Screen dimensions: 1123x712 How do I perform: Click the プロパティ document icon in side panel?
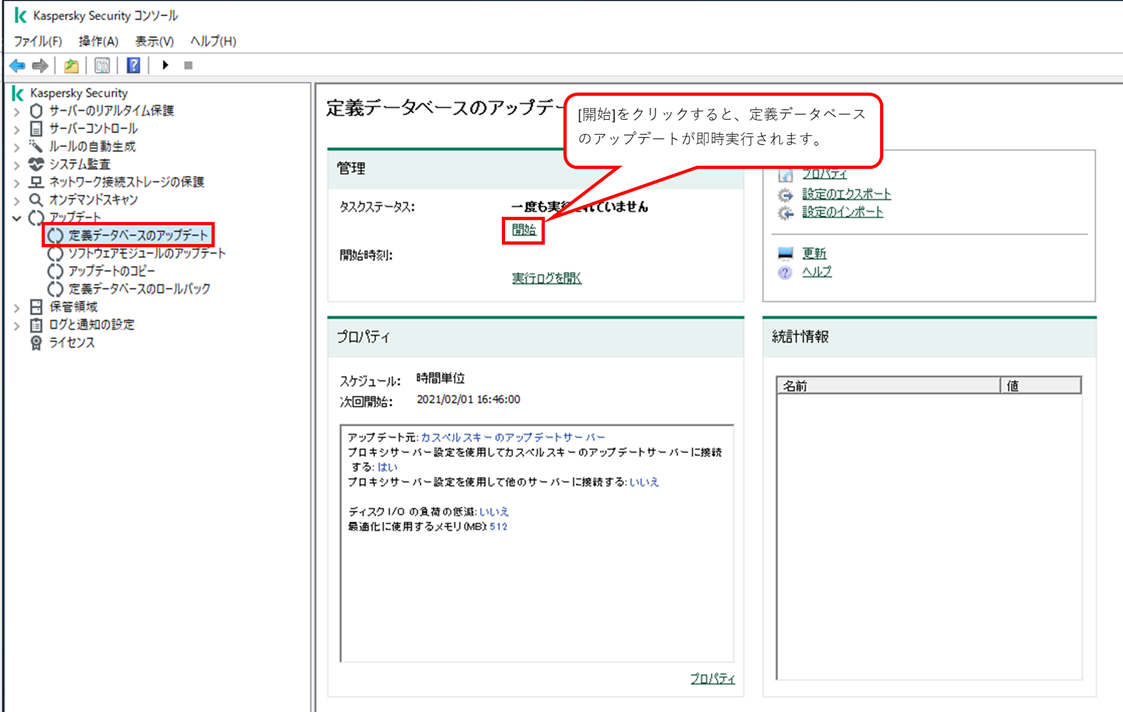coord(786,175)
